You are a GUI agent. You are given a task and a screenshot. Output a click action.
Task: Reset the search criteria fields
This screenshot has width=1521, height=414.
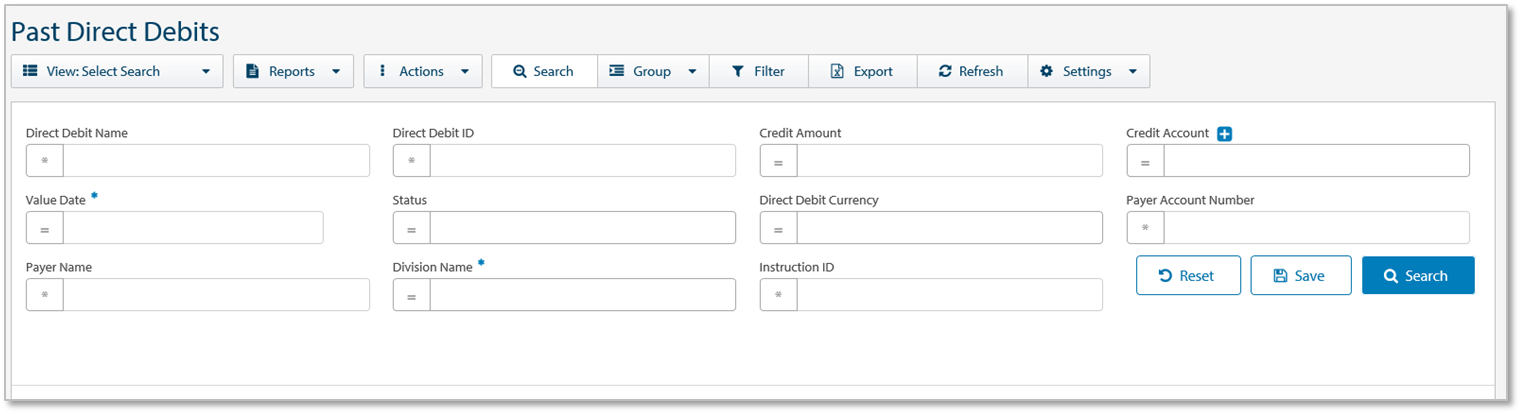pos(1187,276)
